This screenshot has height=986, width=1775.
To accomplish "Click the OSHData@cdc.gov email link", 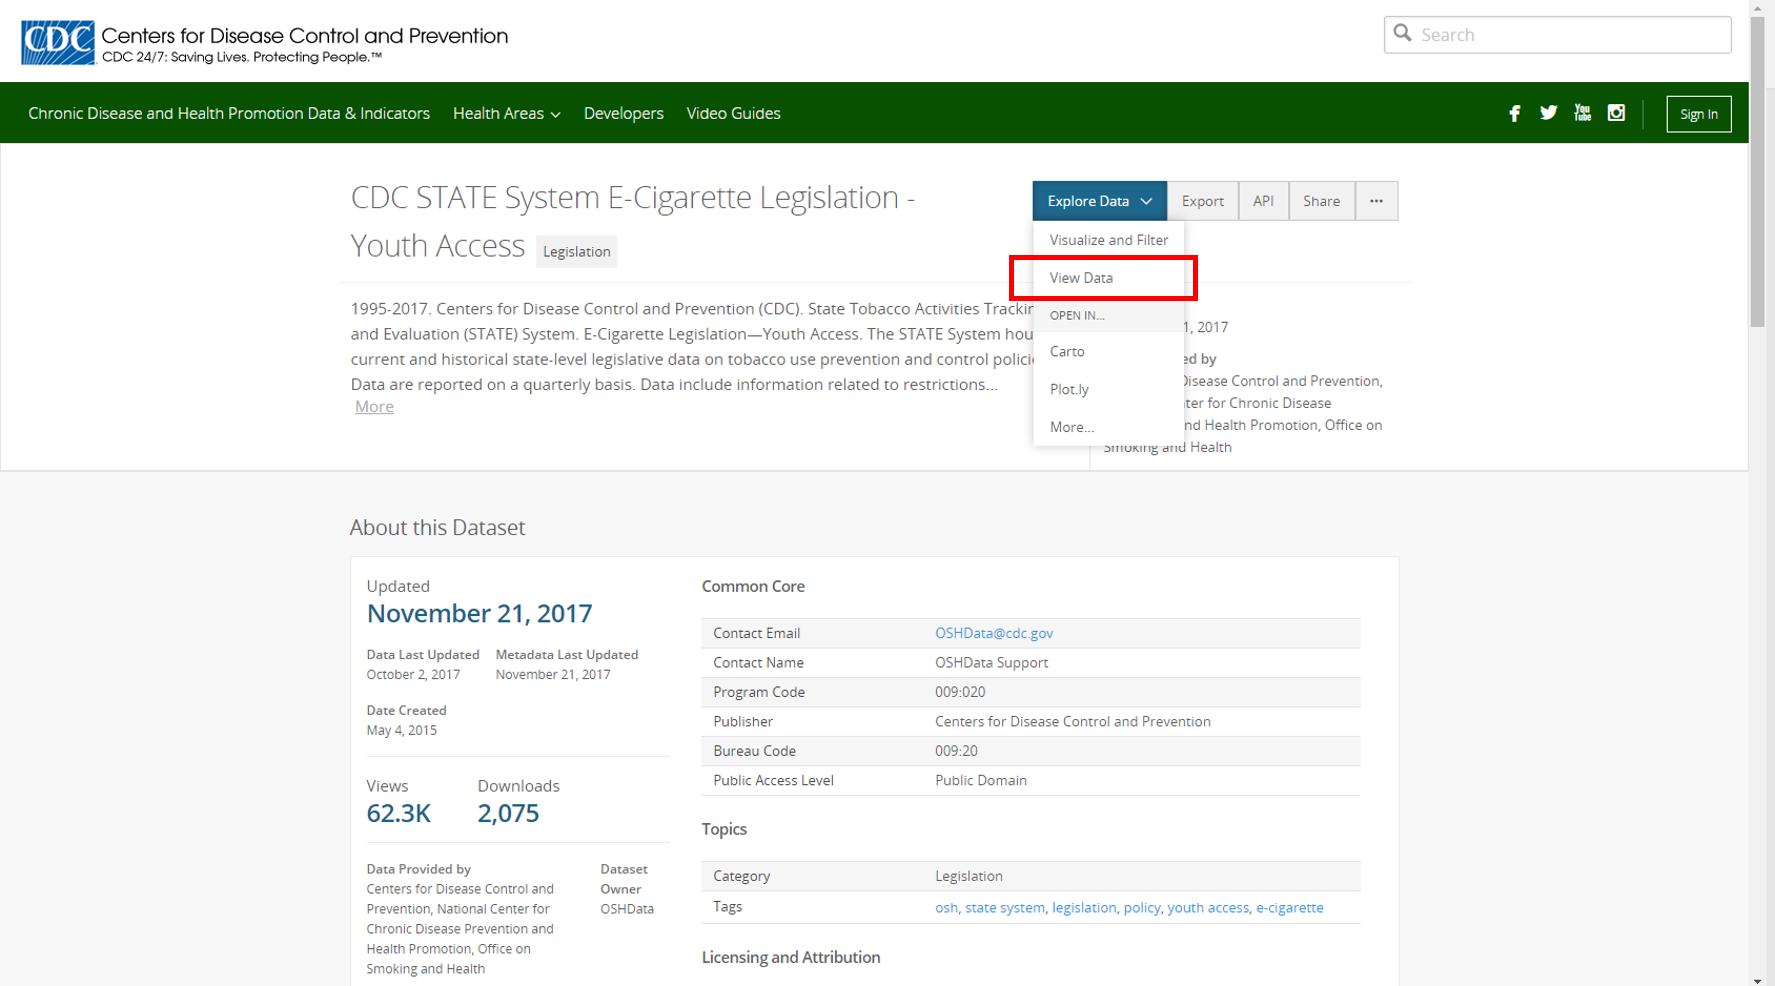I will point(993,633).
